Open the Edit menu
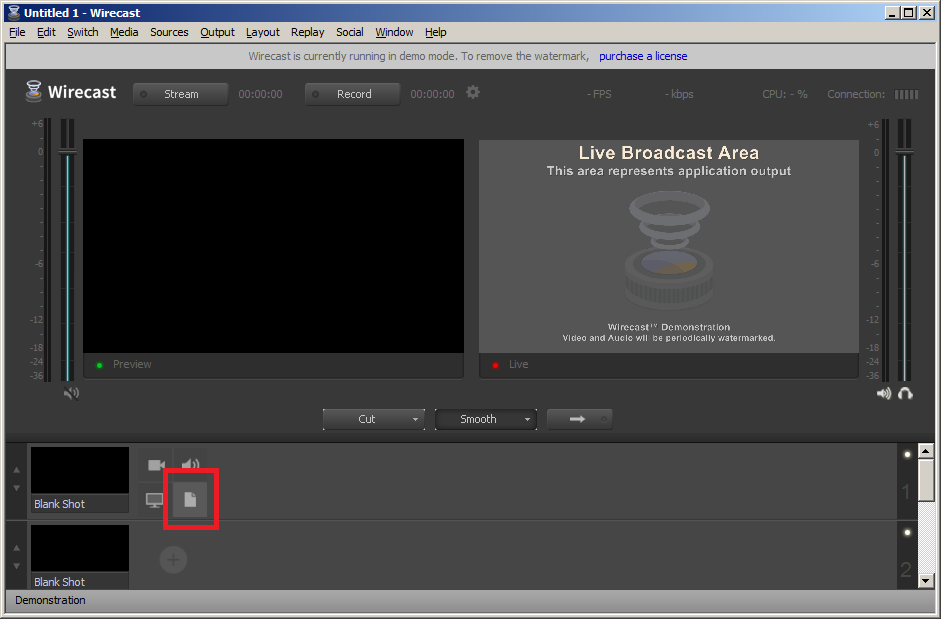 coord(46,32)
